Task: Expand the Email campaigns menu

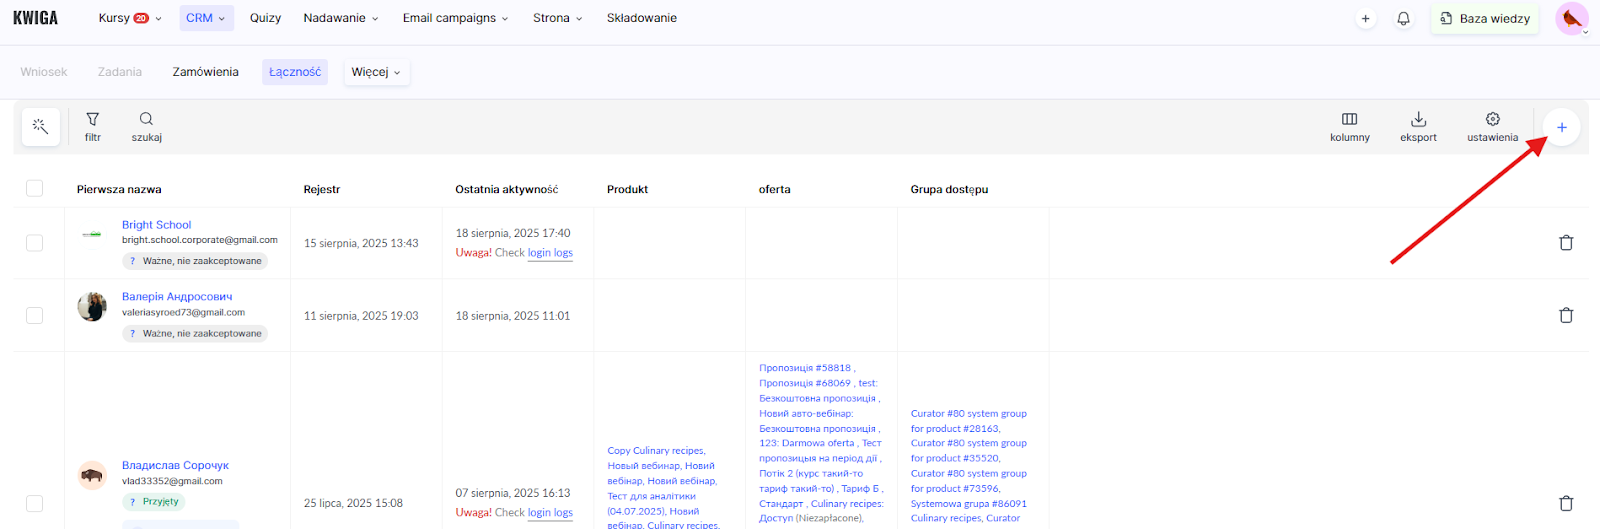Action: coord(455,18)
